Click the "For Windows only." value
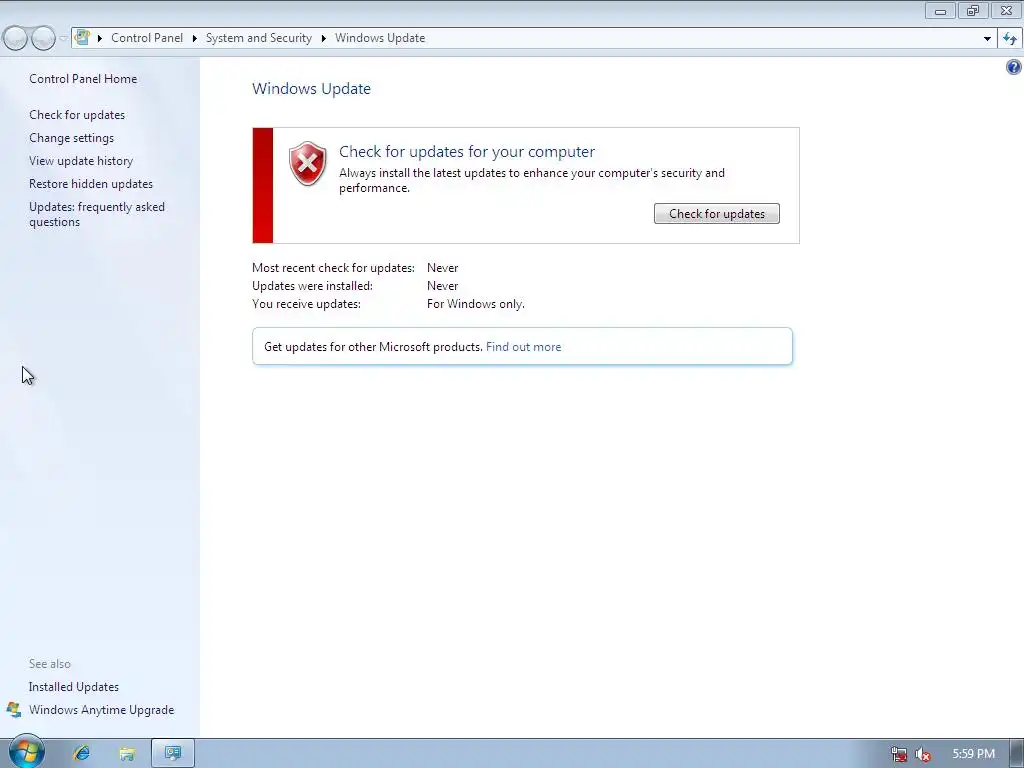This screenshot has height=768, width=1024. pos(475,304)
